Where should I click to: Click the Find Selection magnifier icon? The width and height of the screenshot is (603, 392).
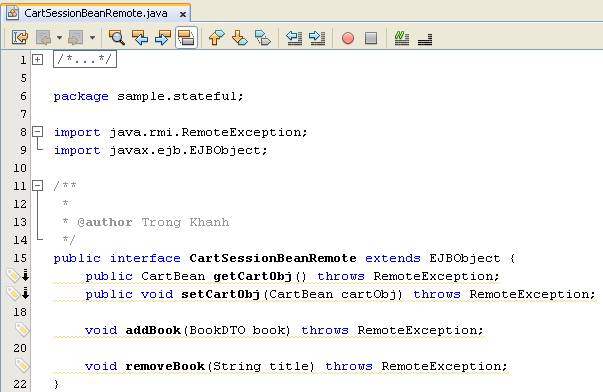click(116, 38)
